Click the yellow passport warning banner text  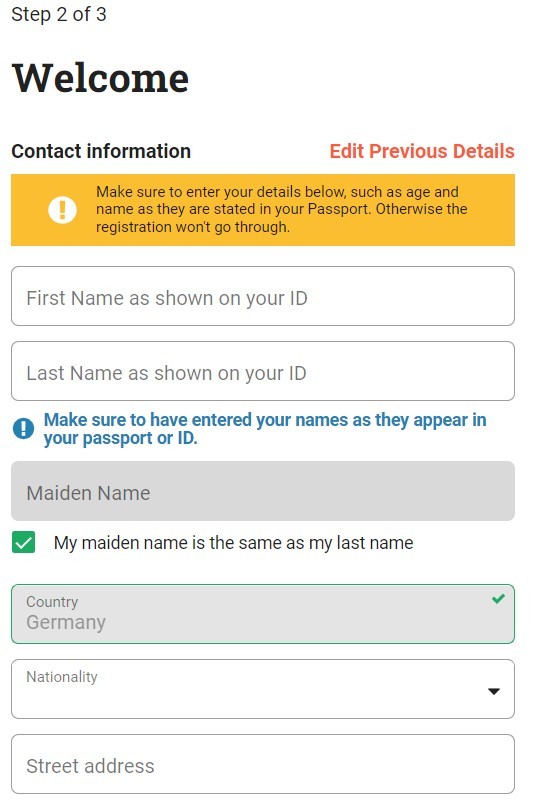(x=282, y=209)
